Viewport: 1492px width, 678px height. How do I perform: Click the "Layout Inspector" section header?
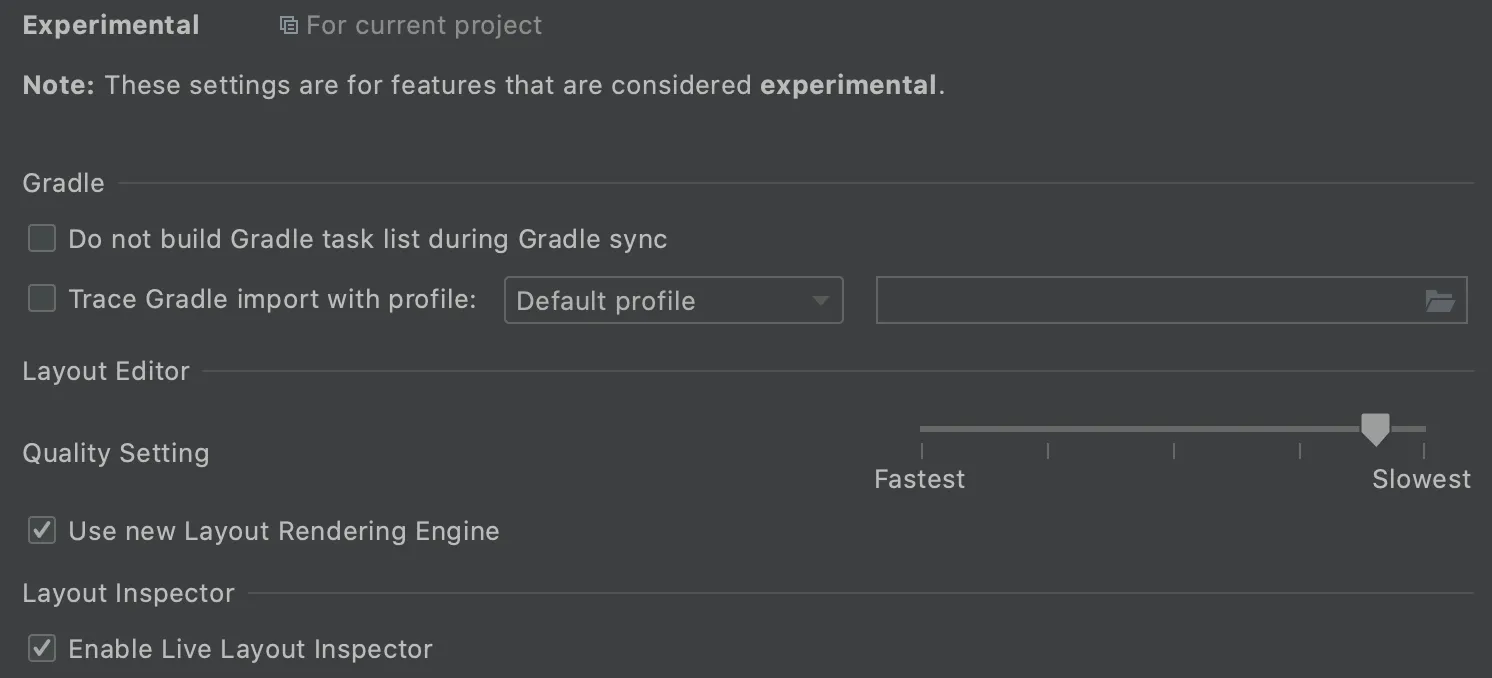pos(128,593)
